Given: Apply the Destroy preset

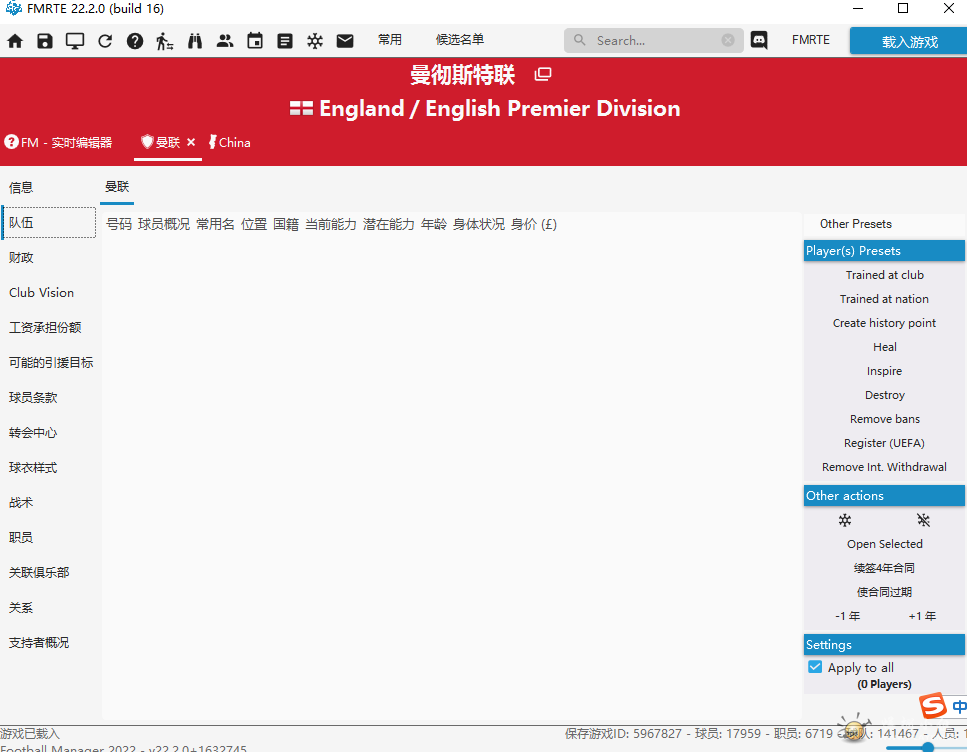Looking at the screenshot, I should 884,395.
